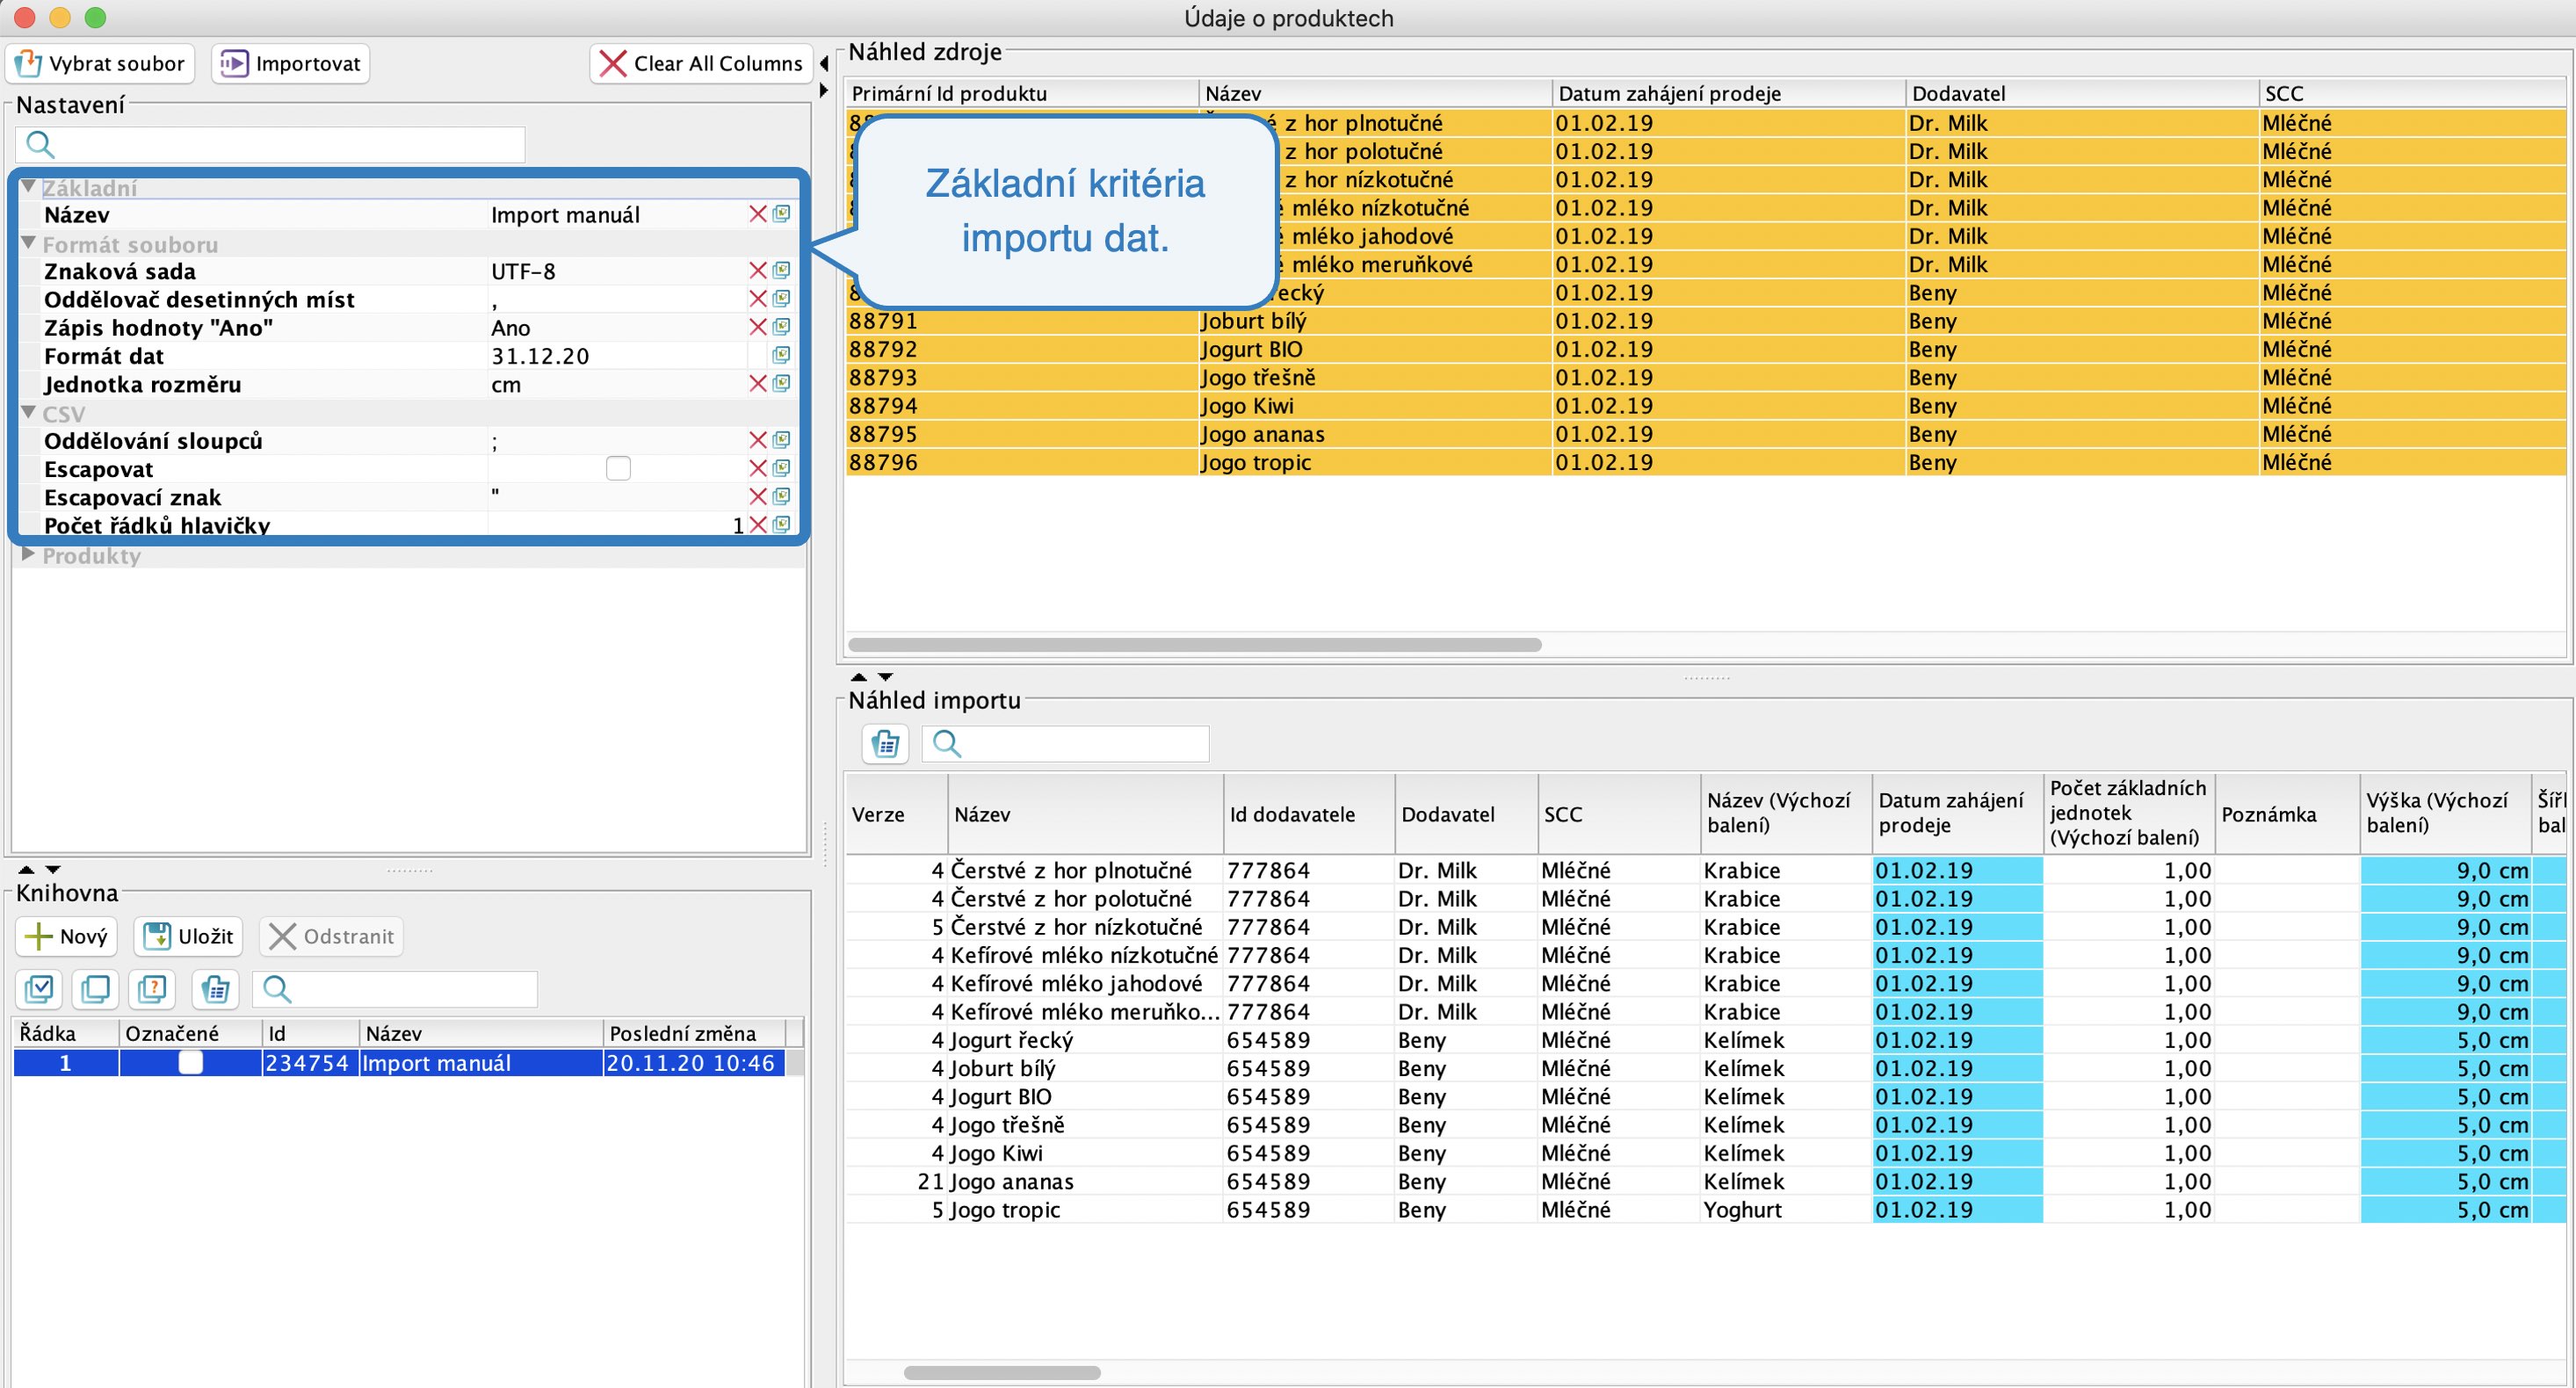Screen dimensions: 2576x1388
Task: Collapse the Formát souboru group
Action: (29, 243)
